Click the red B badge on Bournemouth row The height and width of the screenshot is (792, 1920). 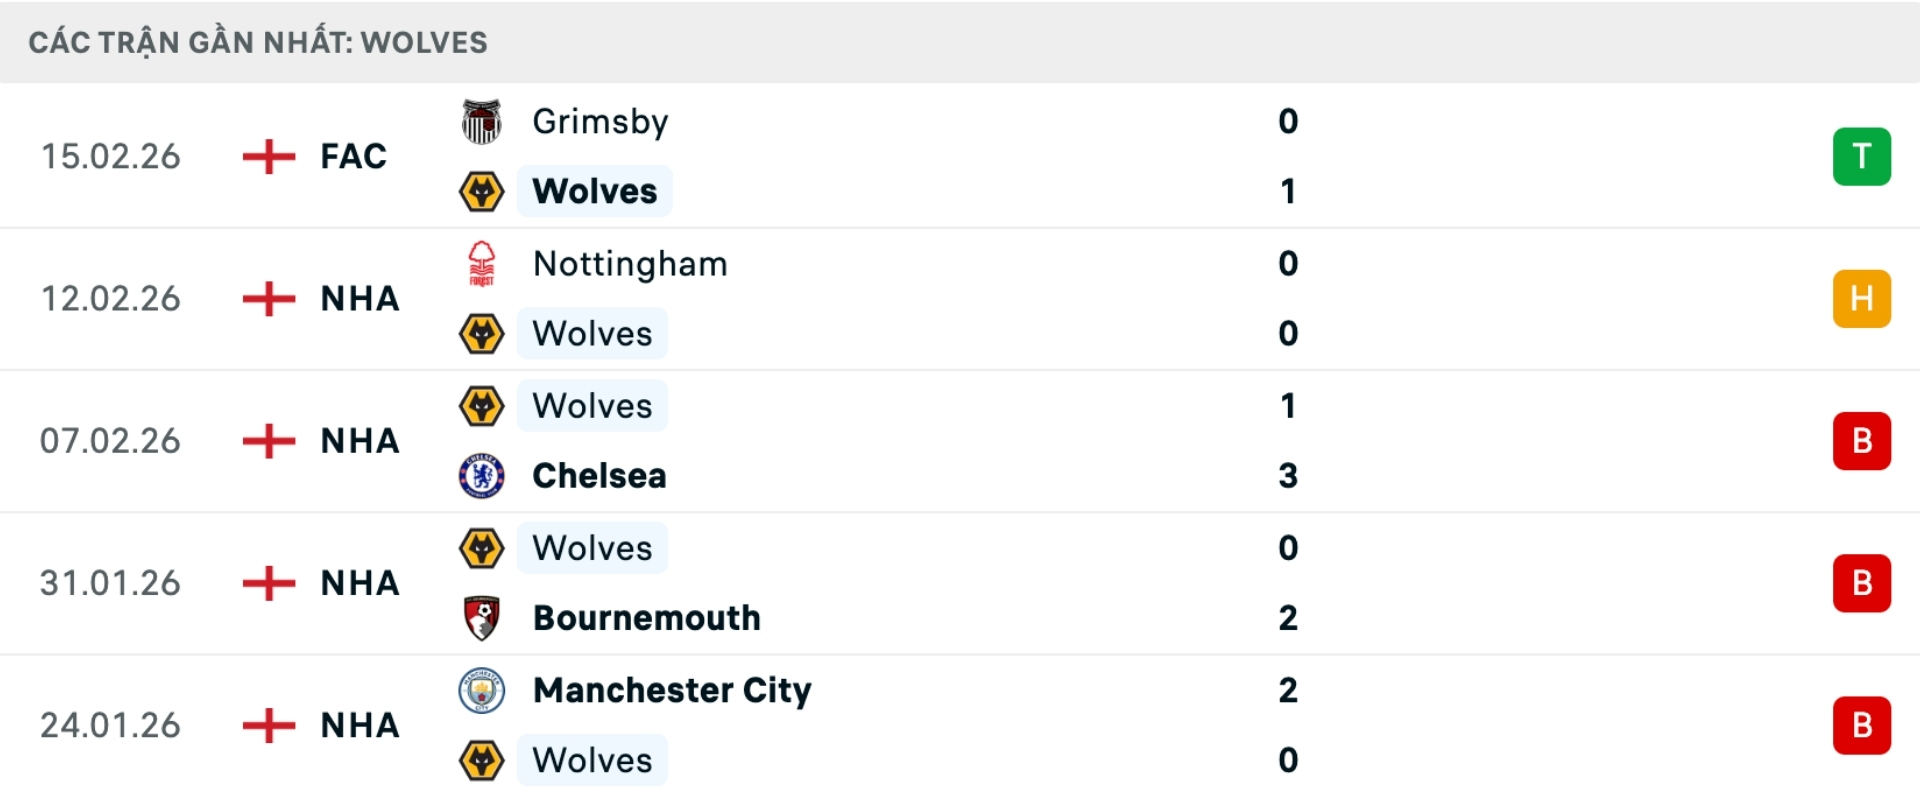tap(1862, 583)
